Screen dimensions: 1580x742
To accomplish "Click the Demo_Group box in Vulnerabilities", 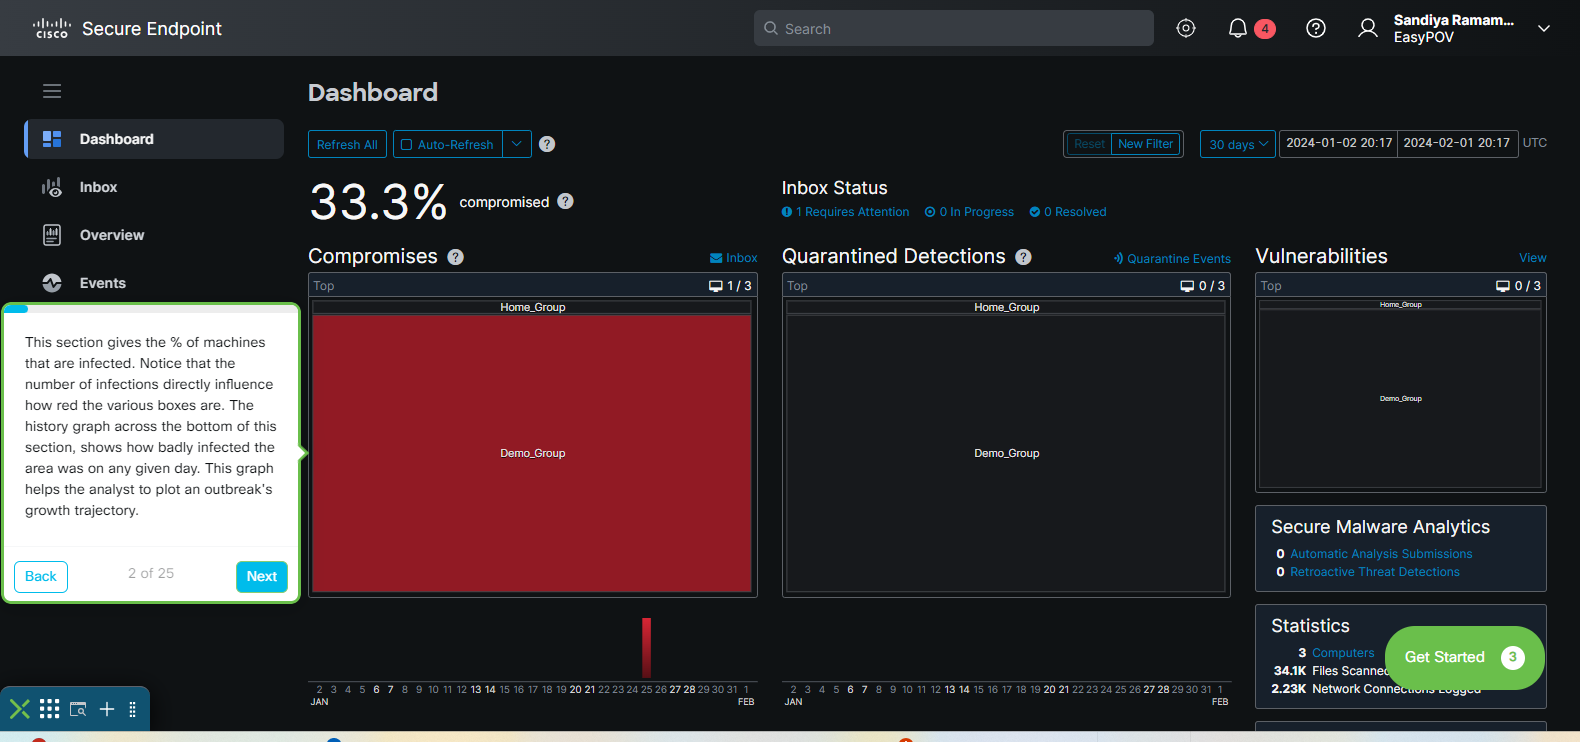I will tap(1401, 399).
